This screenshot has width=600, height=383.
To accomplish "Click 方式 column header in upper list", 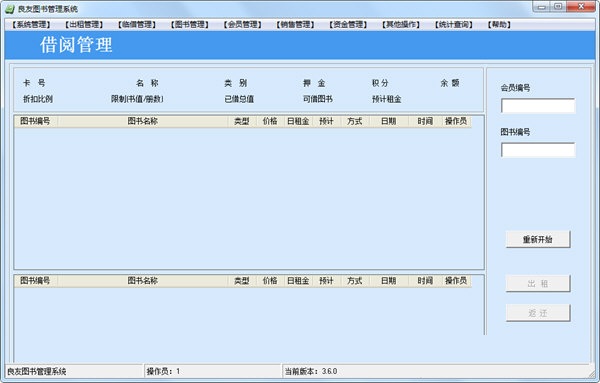I will (355, 121).
